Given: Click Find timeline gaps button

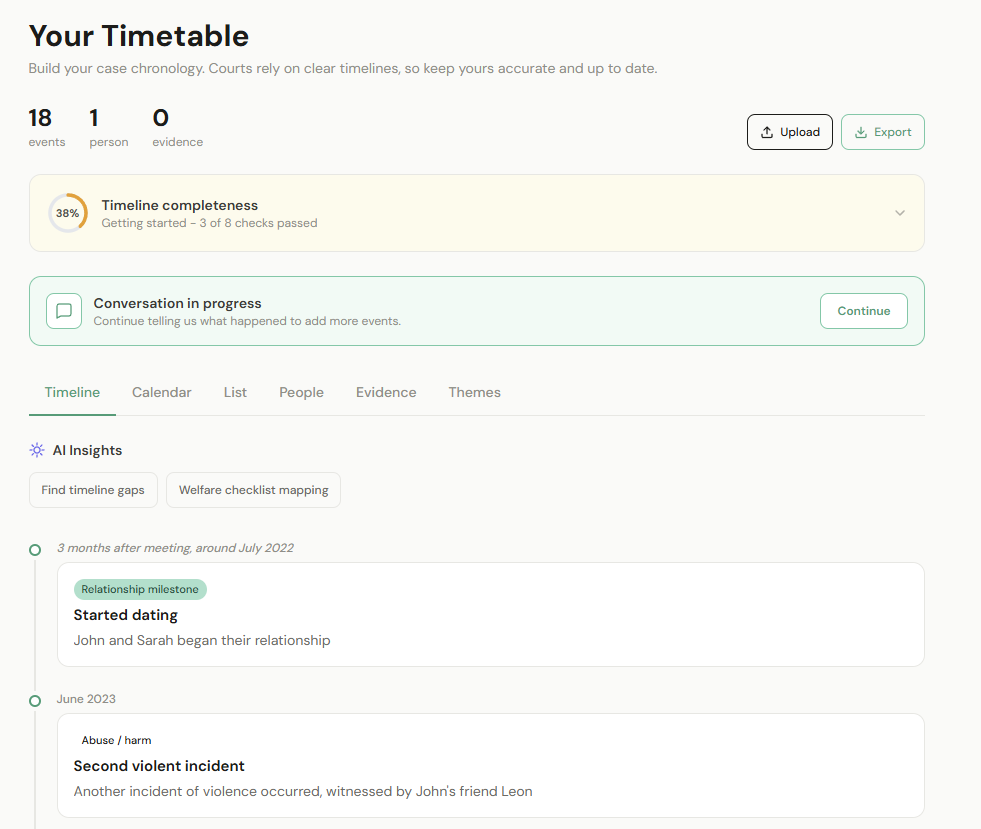Looking at the screenshot, I should 93,490.
